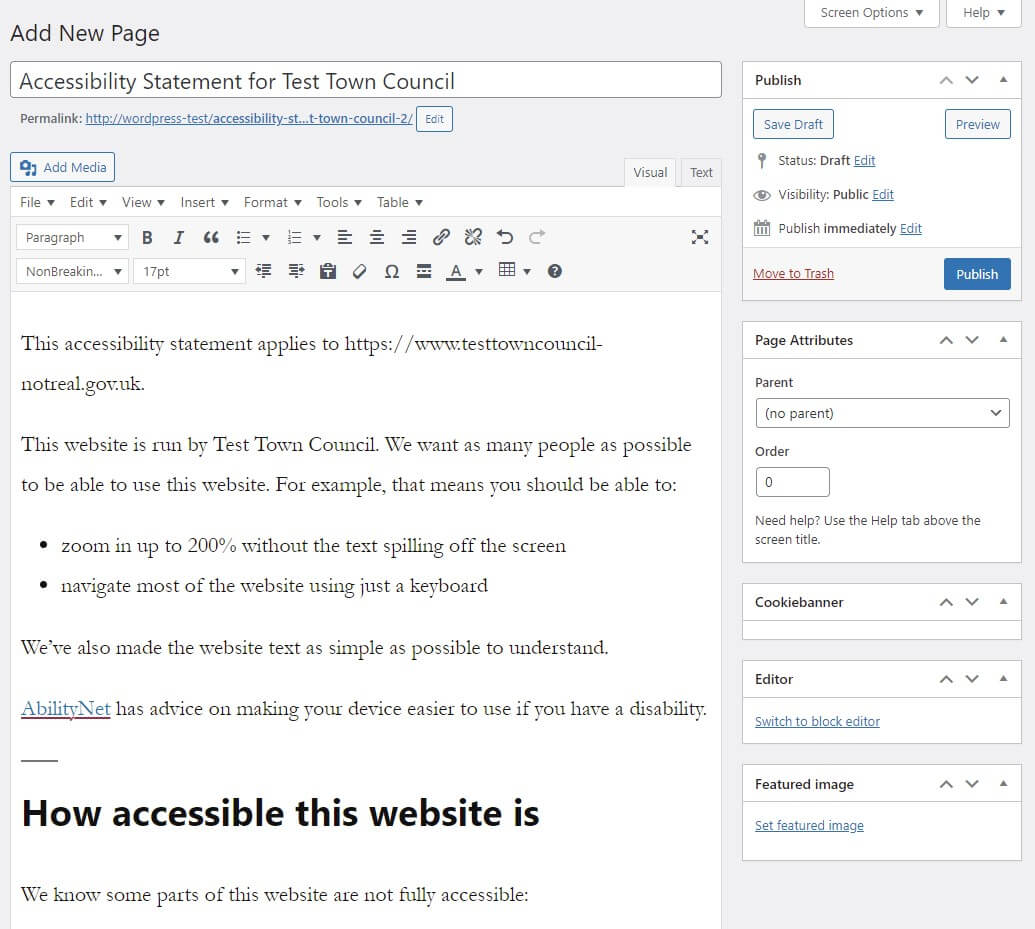Toggle the Editor panel
The height and width of the screenshot is (929, 1035).
point(1003,678)
